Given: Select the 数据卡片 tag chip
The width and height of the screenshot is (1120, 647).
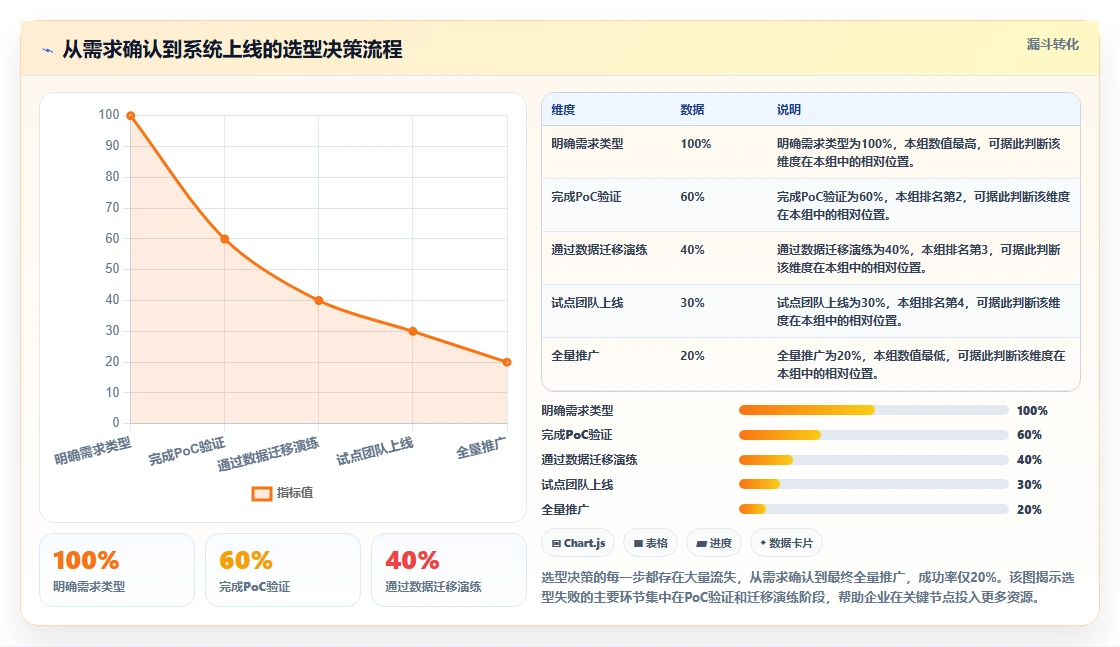Looking at the screenshot, I should [786, 543].
